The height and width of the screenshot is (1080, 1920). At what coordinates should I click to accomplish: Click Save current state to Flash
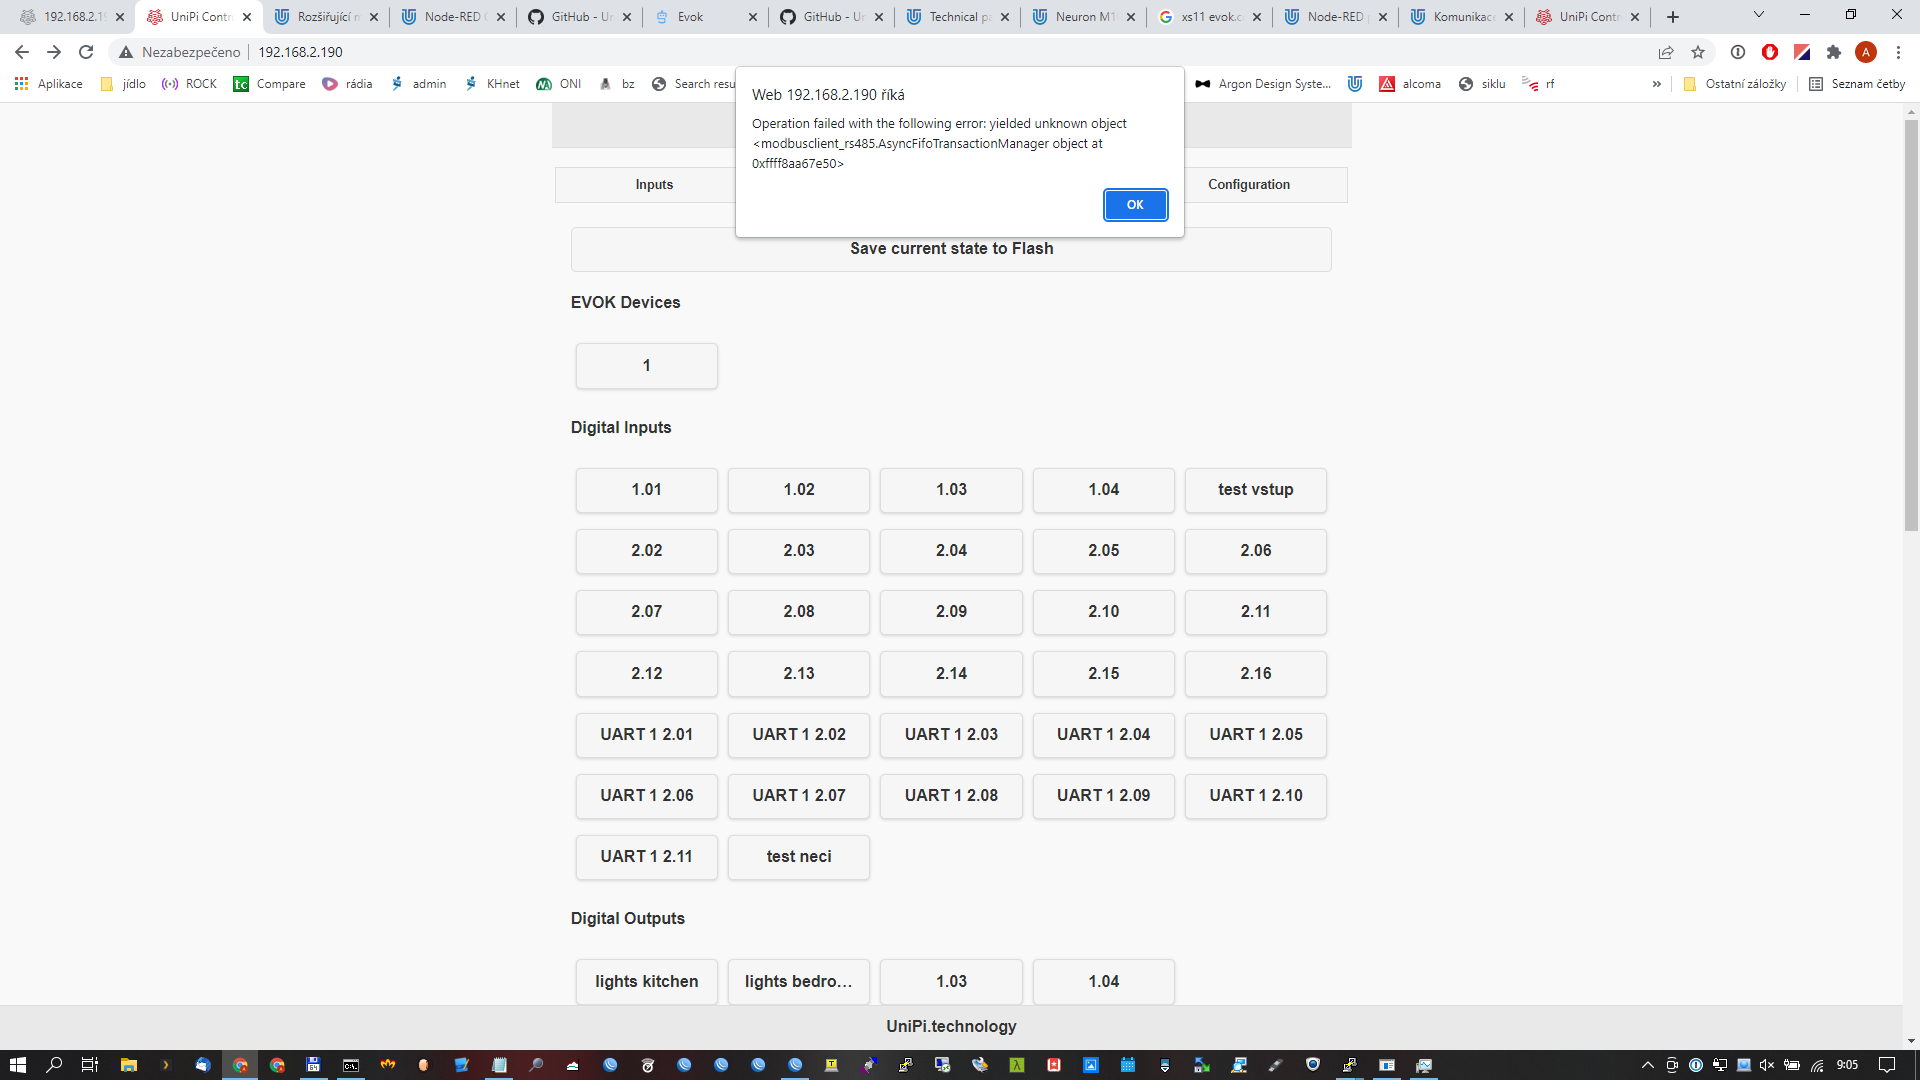pyautogui.click(x=951, y=249)
